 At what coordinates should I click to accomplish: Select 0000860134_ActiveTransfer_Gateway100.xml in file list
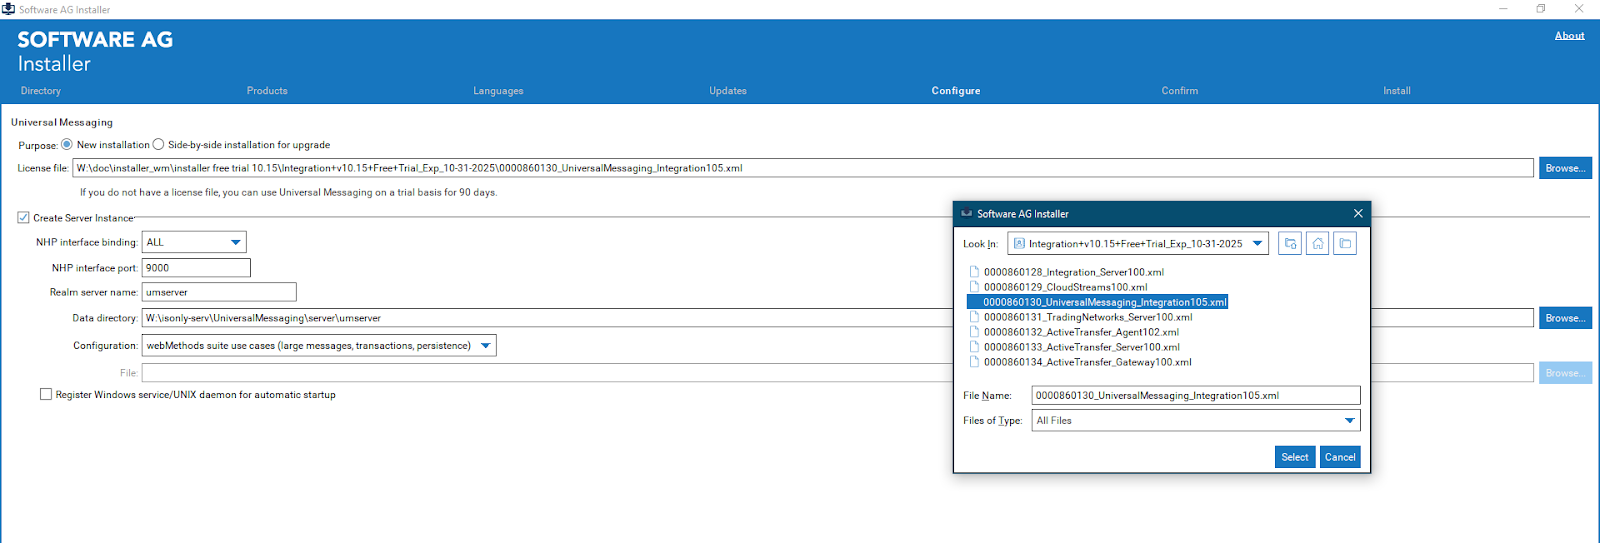tap(1087, 362)
